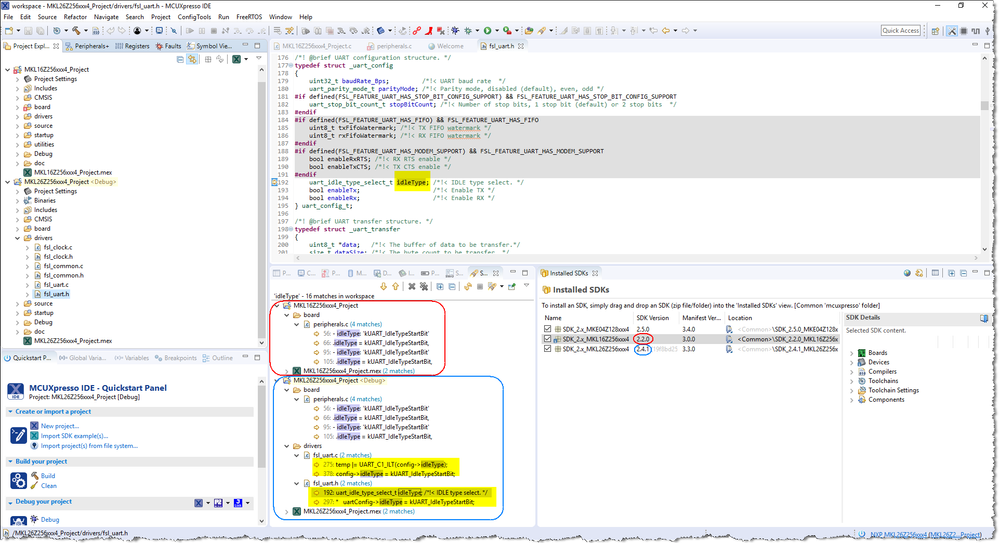
Task: Click the red boot/flash icon in toolbar
Action: 429,31
